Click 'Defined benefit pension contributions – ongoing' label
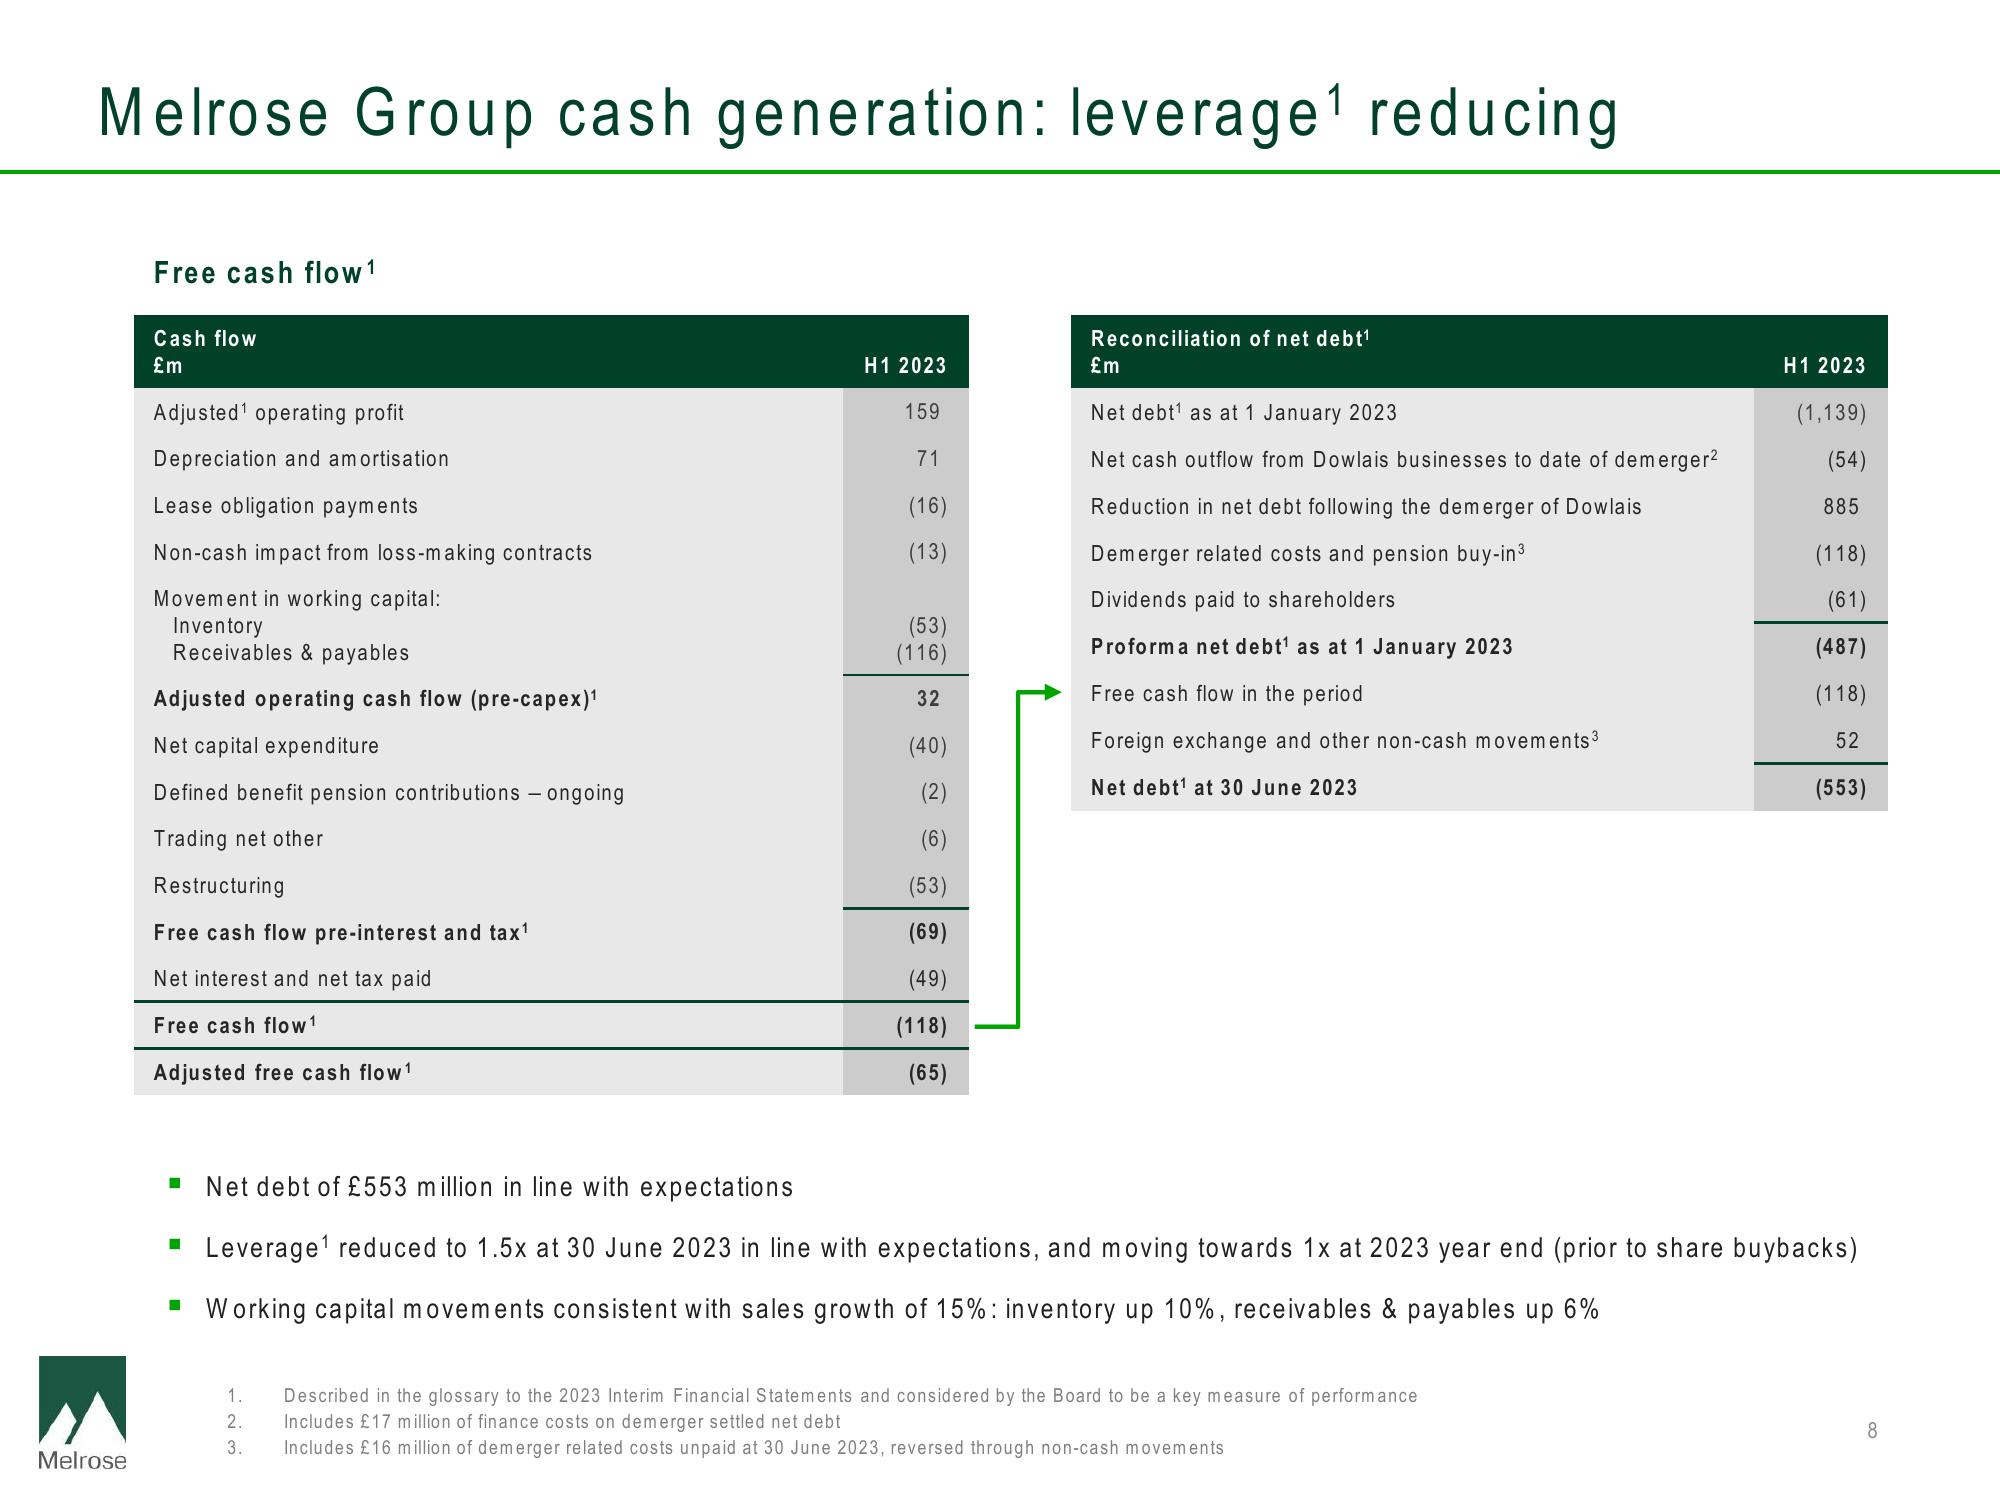 [x=389, y=793]
